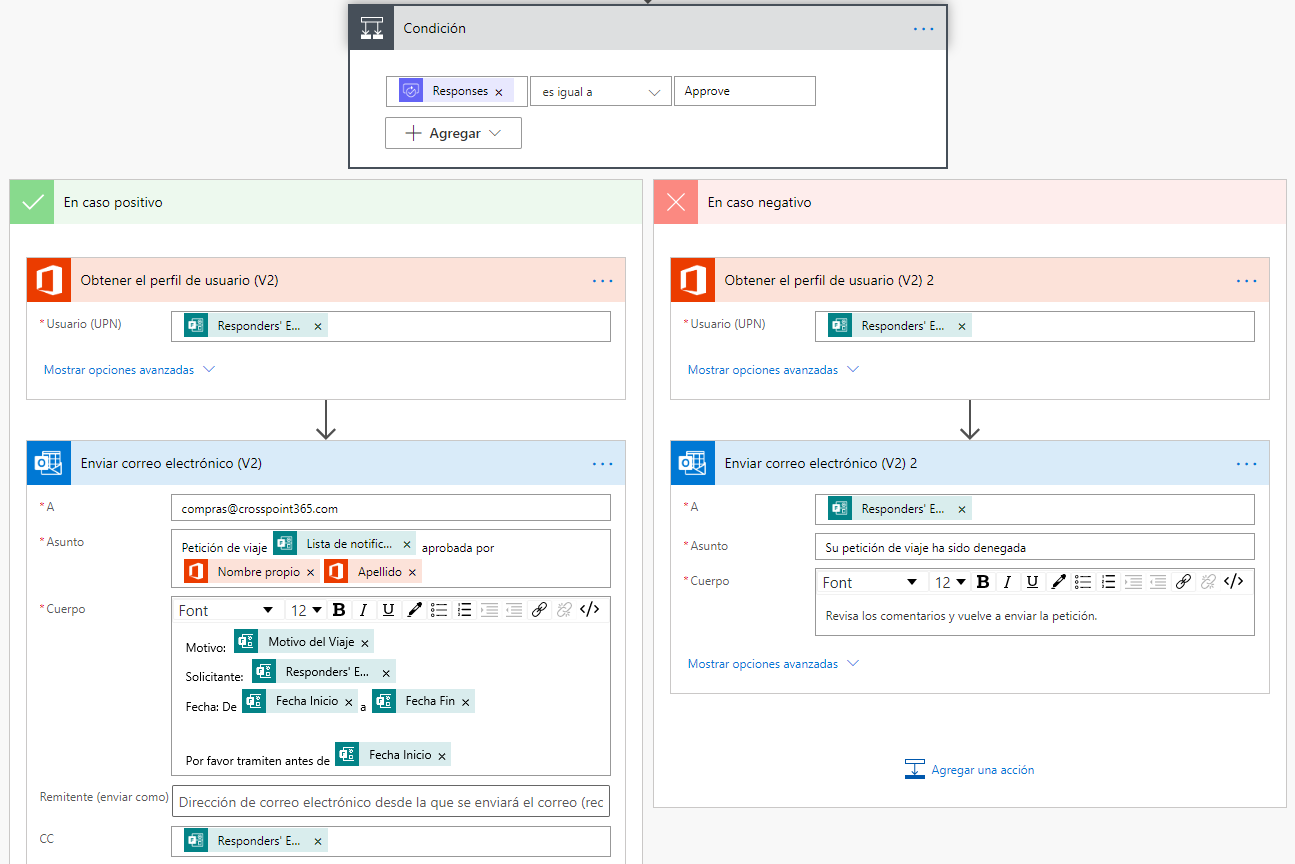Open menu for Enviar correo electrónico (V2)
Image resolution: width=1295 pixels, height=864 pixels.
[x=602, y=464]
